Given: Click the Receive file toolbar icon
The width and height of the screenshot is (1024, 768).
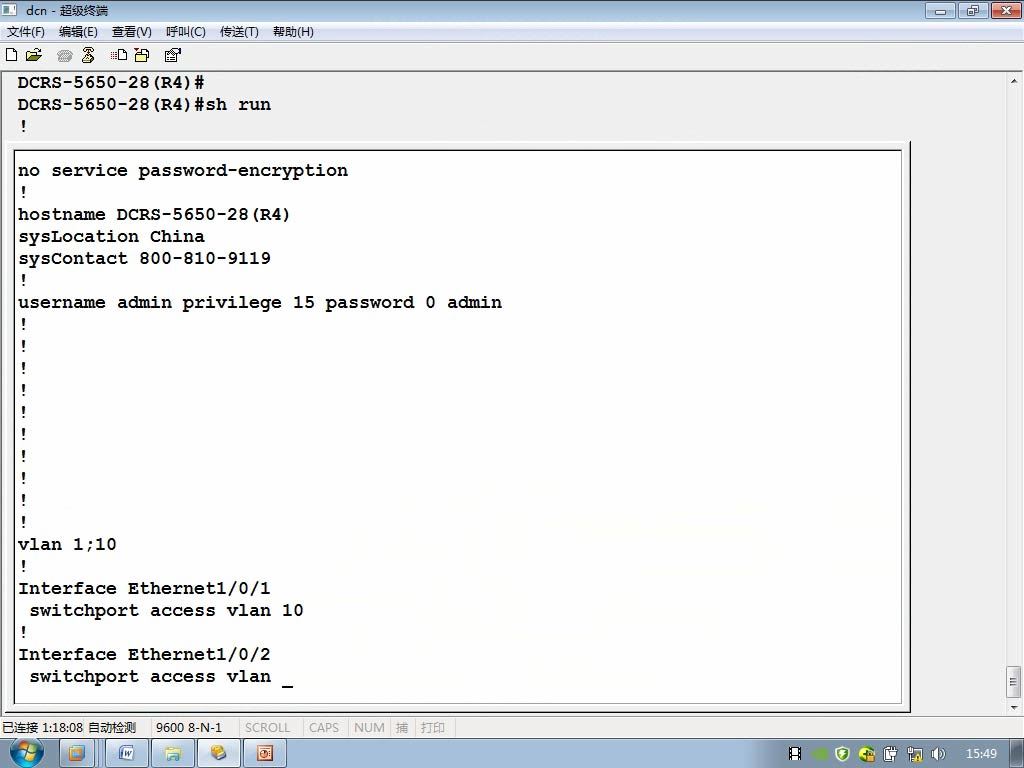Looking at the screenshot, I should 142,55.
